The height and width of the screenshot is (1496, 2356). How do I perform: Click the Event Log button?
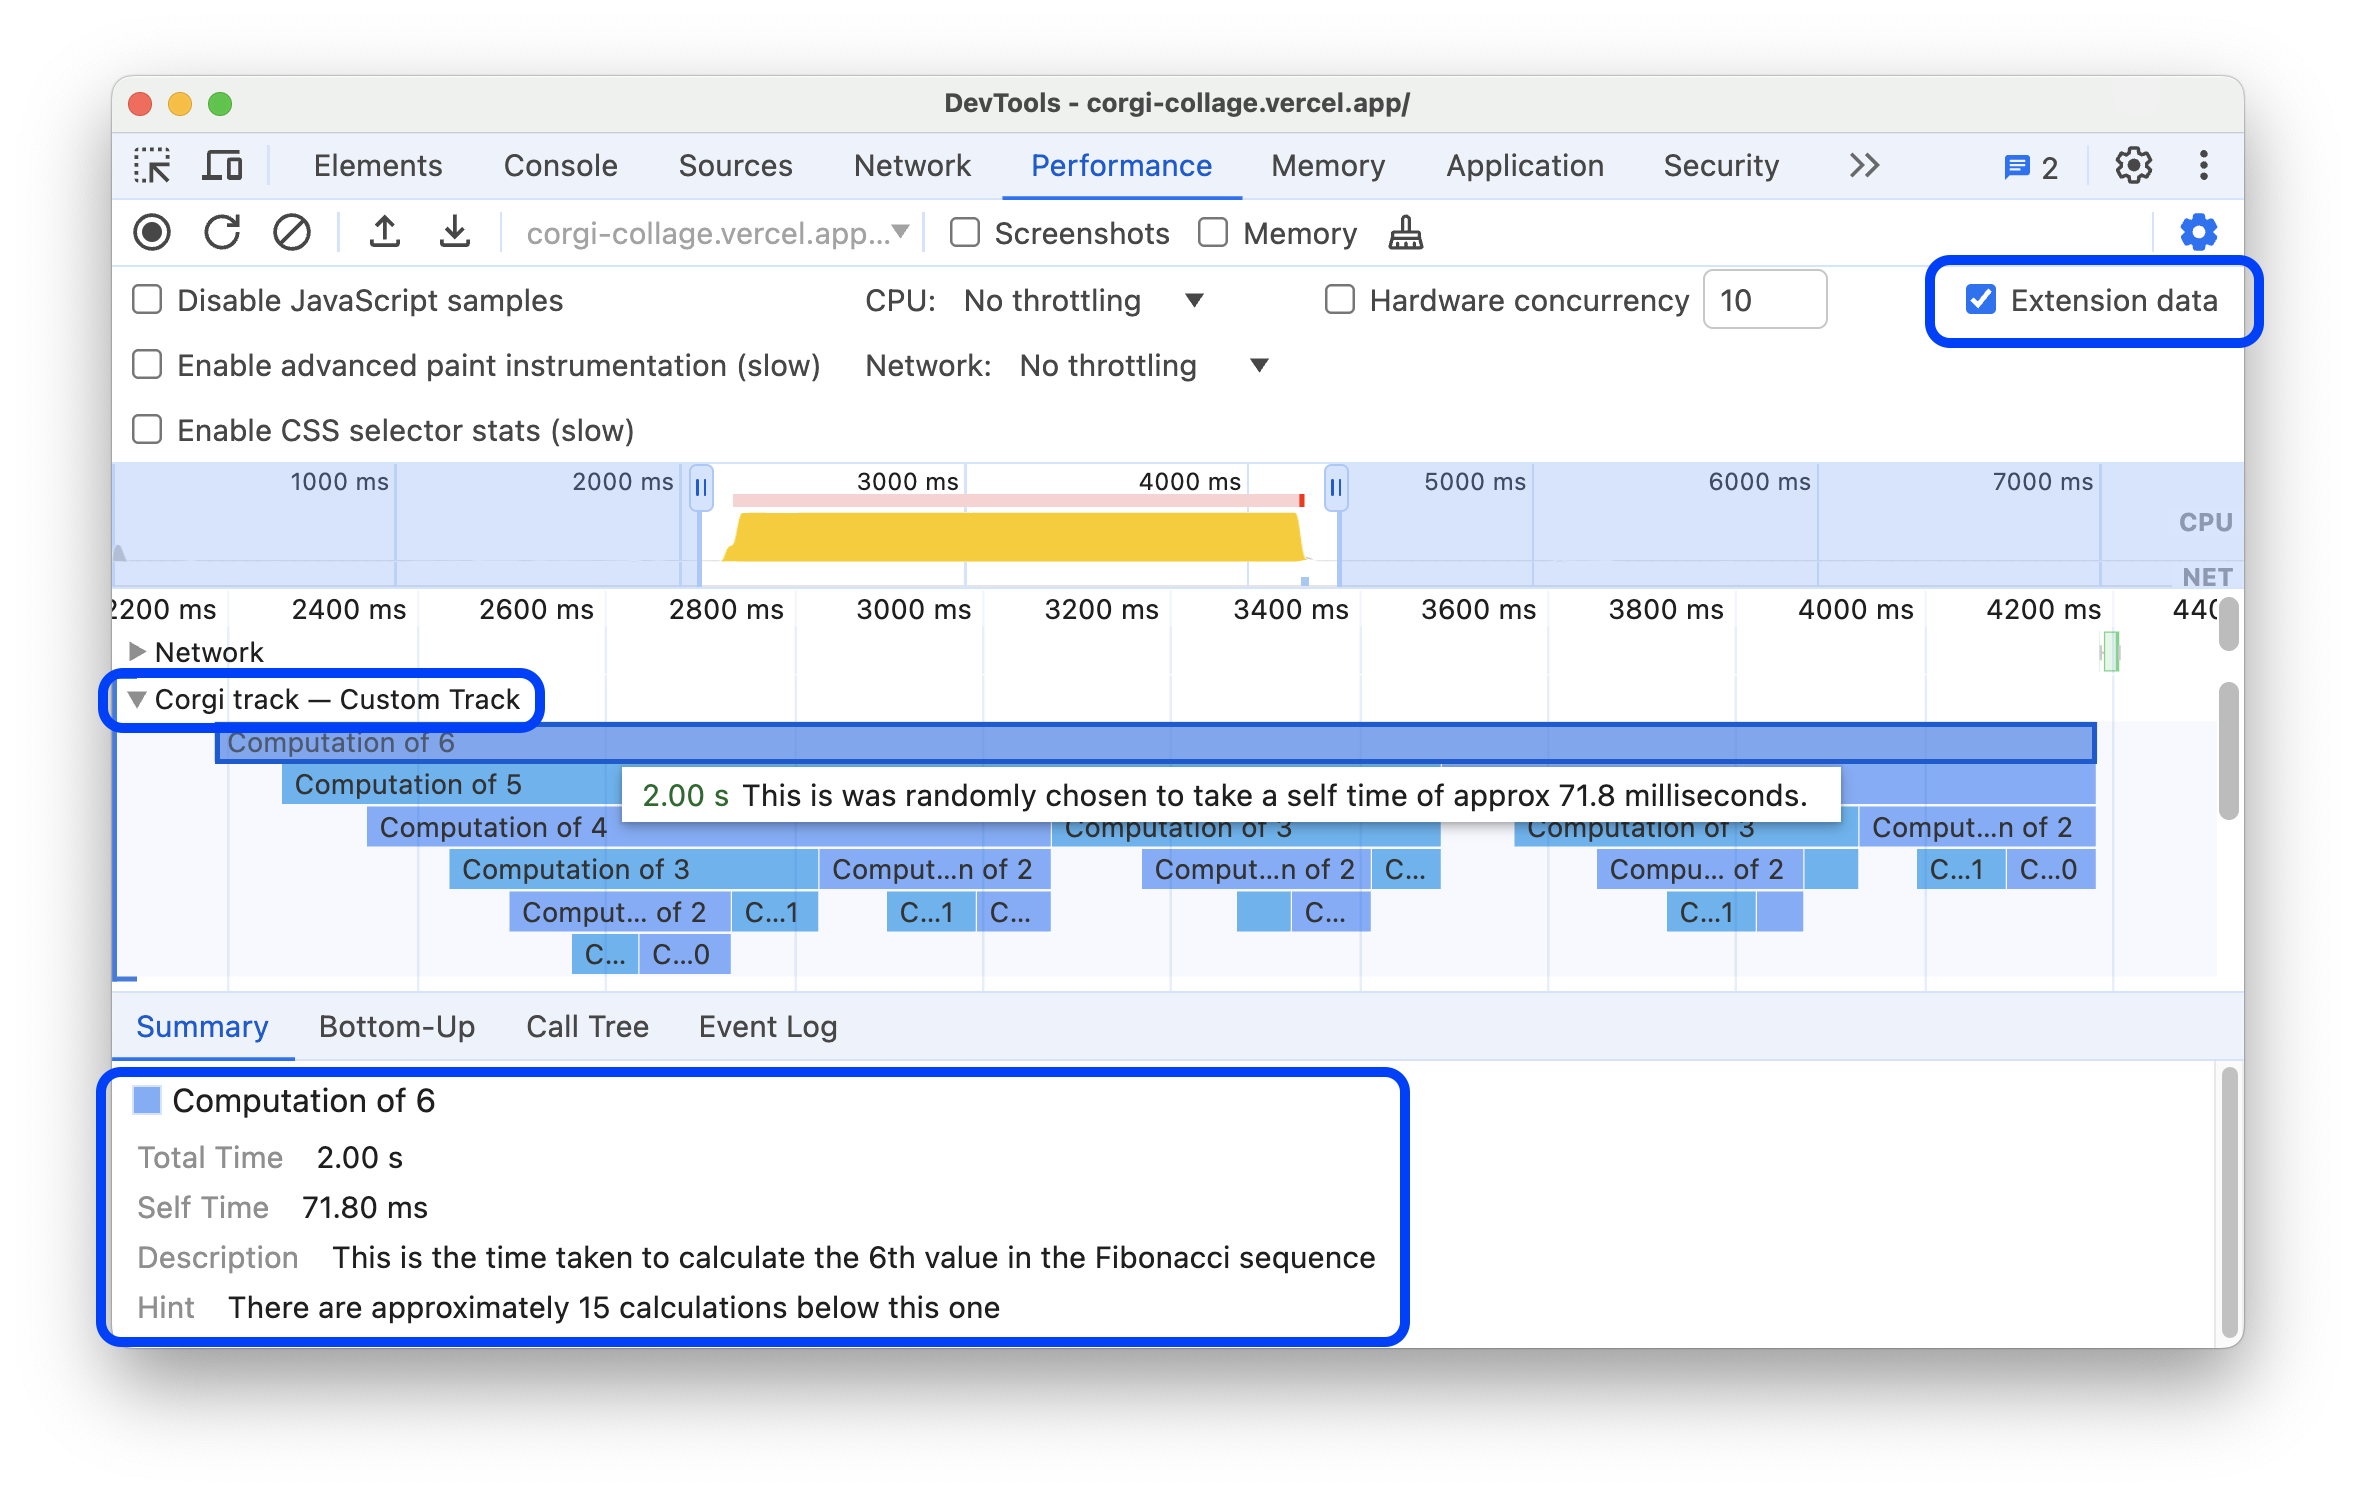click(x=768, y=1025)
